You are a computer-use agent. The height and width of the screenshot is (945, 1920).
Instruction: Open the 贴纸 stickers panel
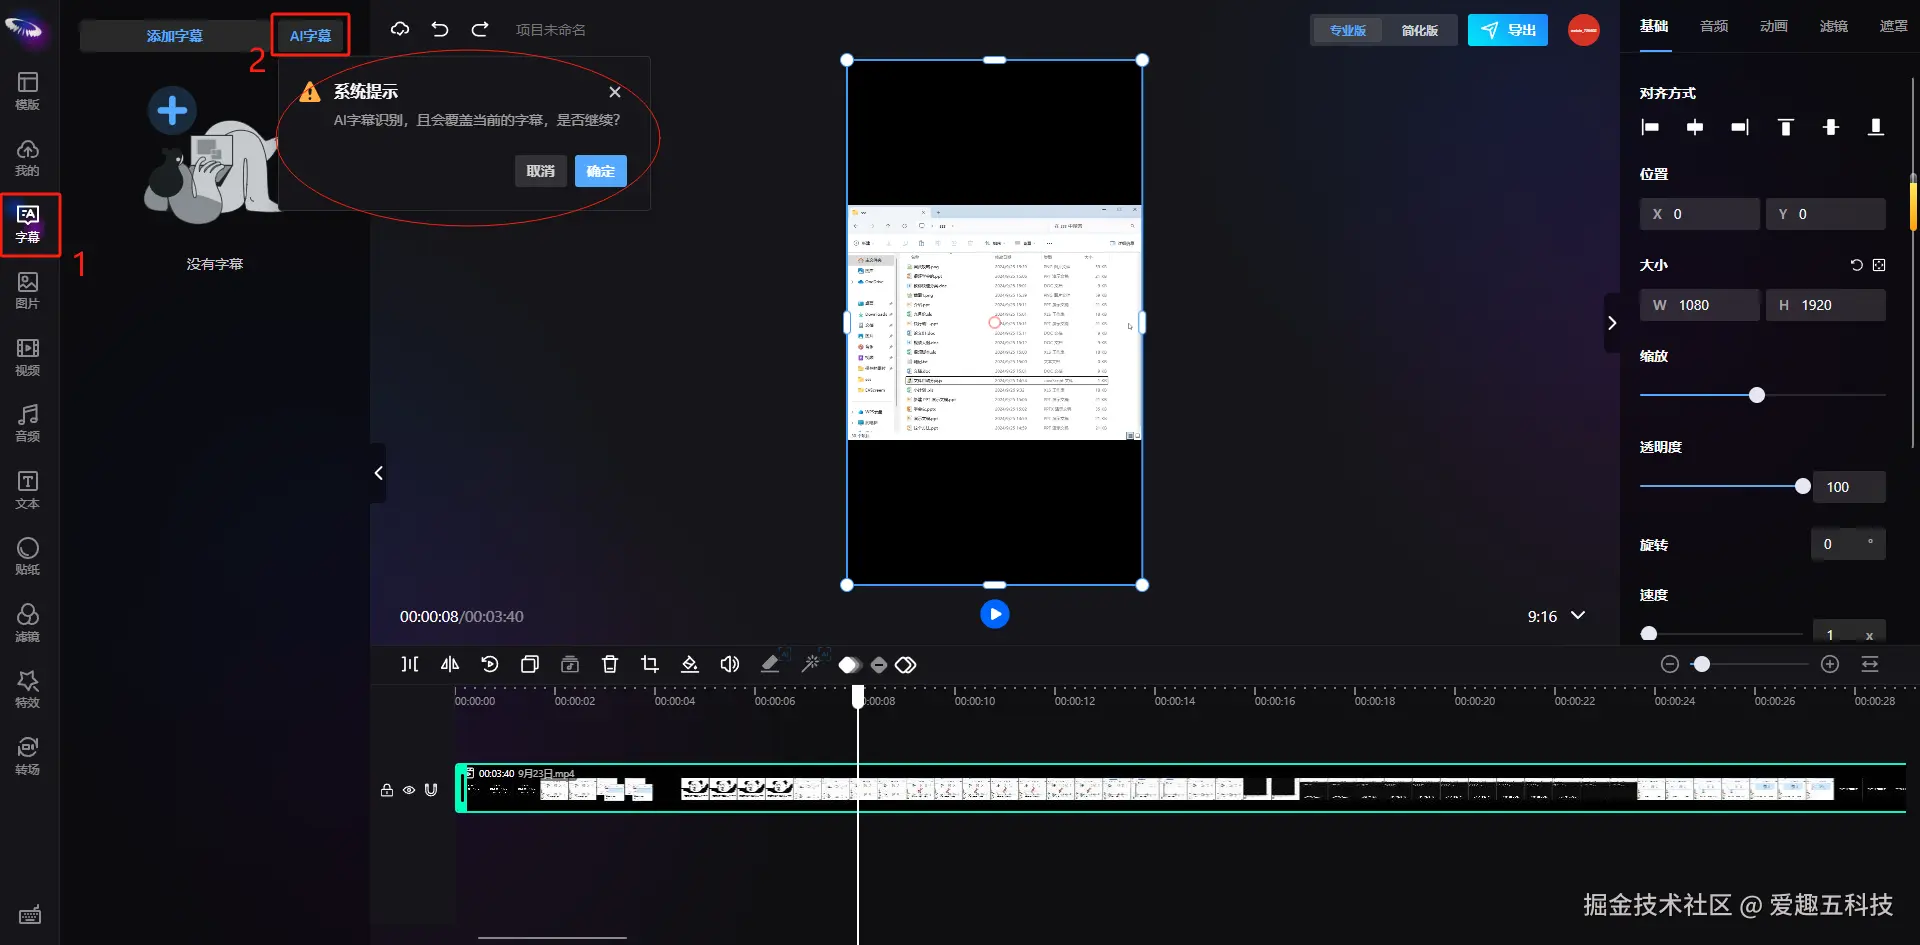point(28,557)
